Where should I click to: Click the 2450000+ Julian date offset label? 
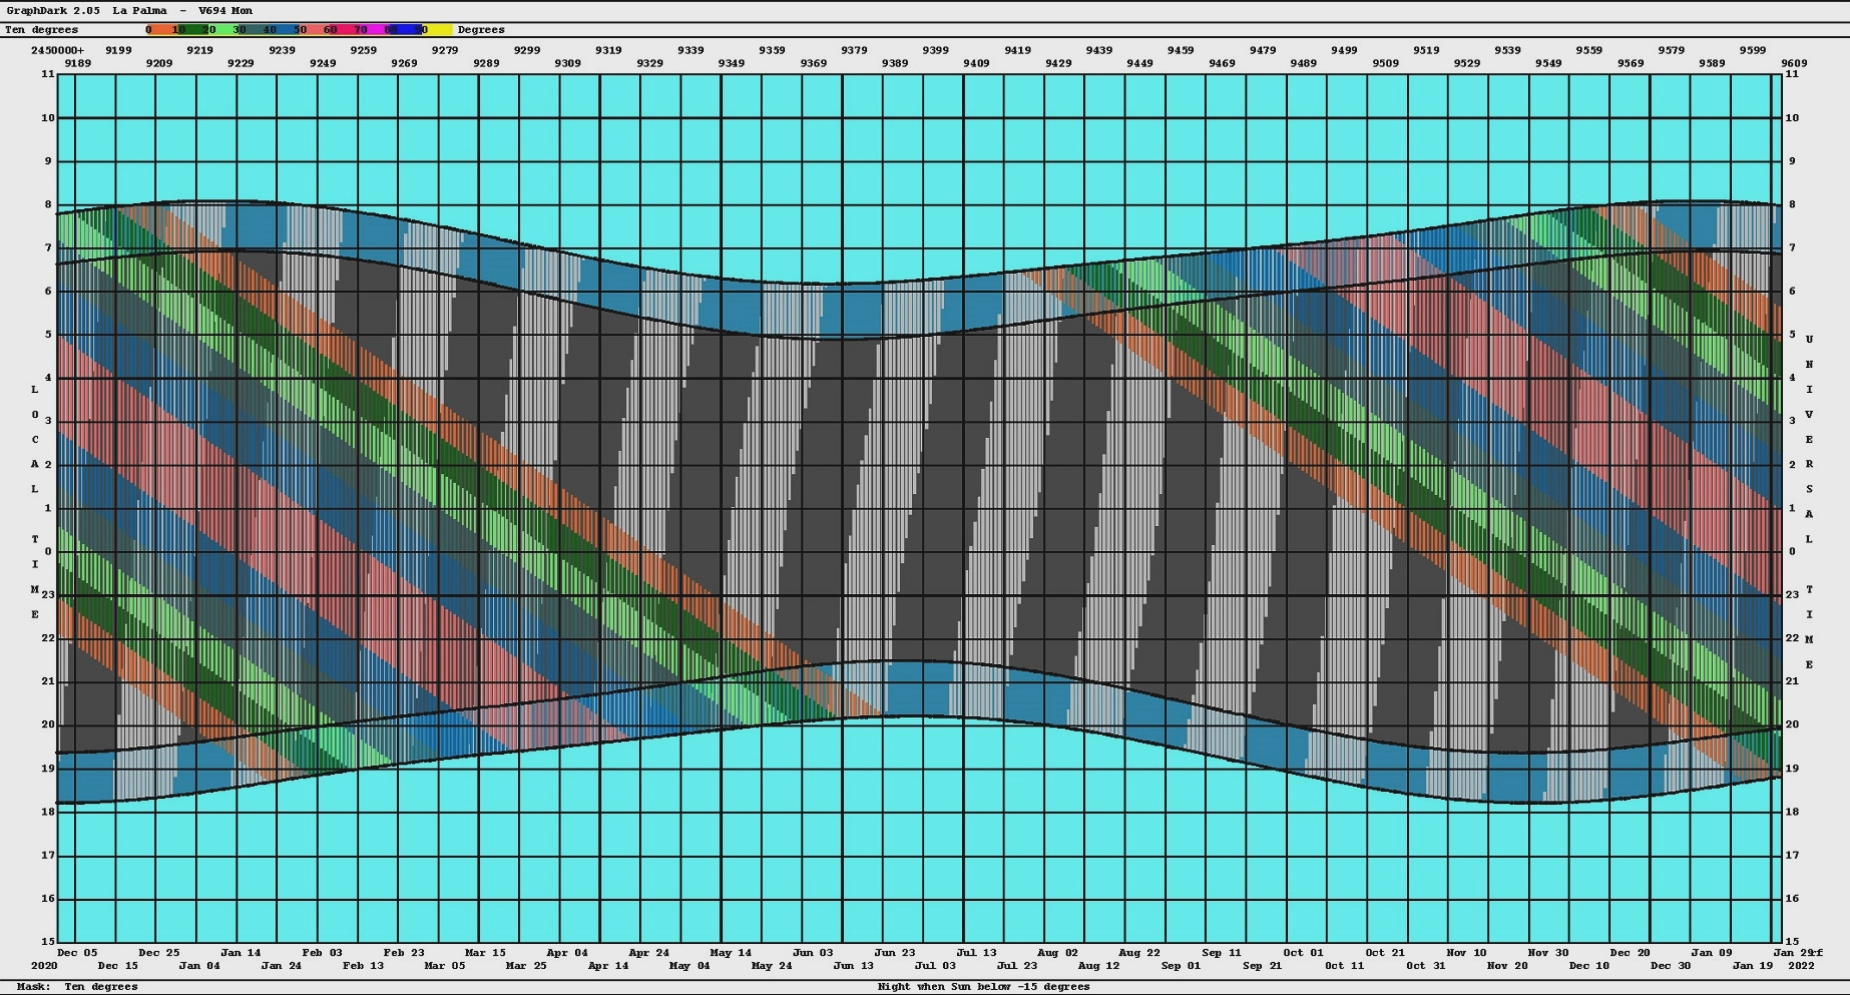pyautogui.click(x=58, y=50)
